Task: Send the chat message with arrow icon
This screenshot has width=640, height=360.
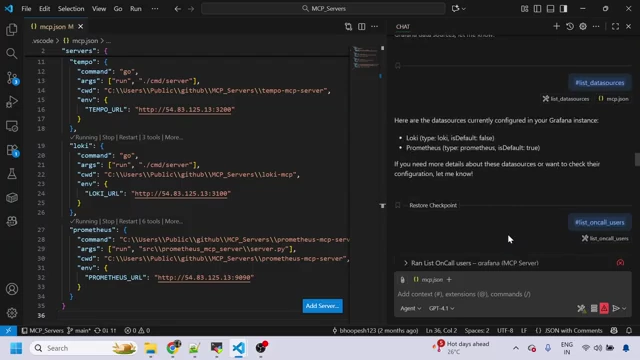Action: pos(616,309)
